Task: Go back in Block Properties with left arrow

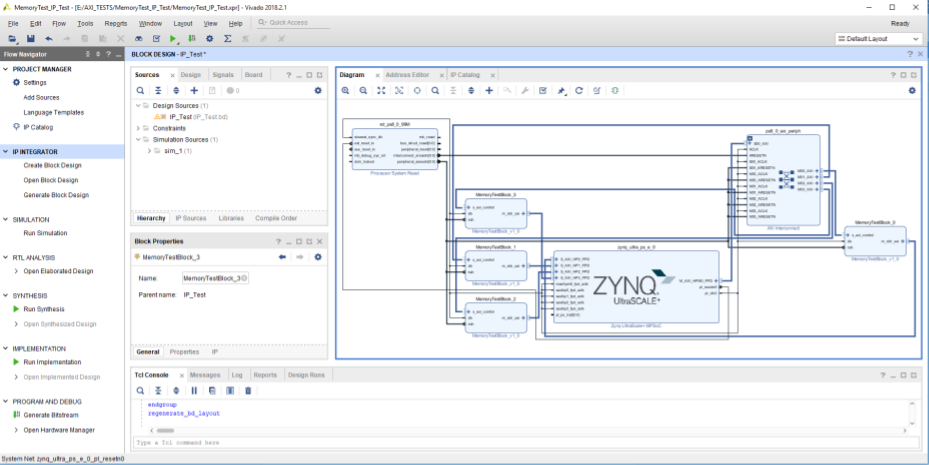Action: (x=282, y=257)
